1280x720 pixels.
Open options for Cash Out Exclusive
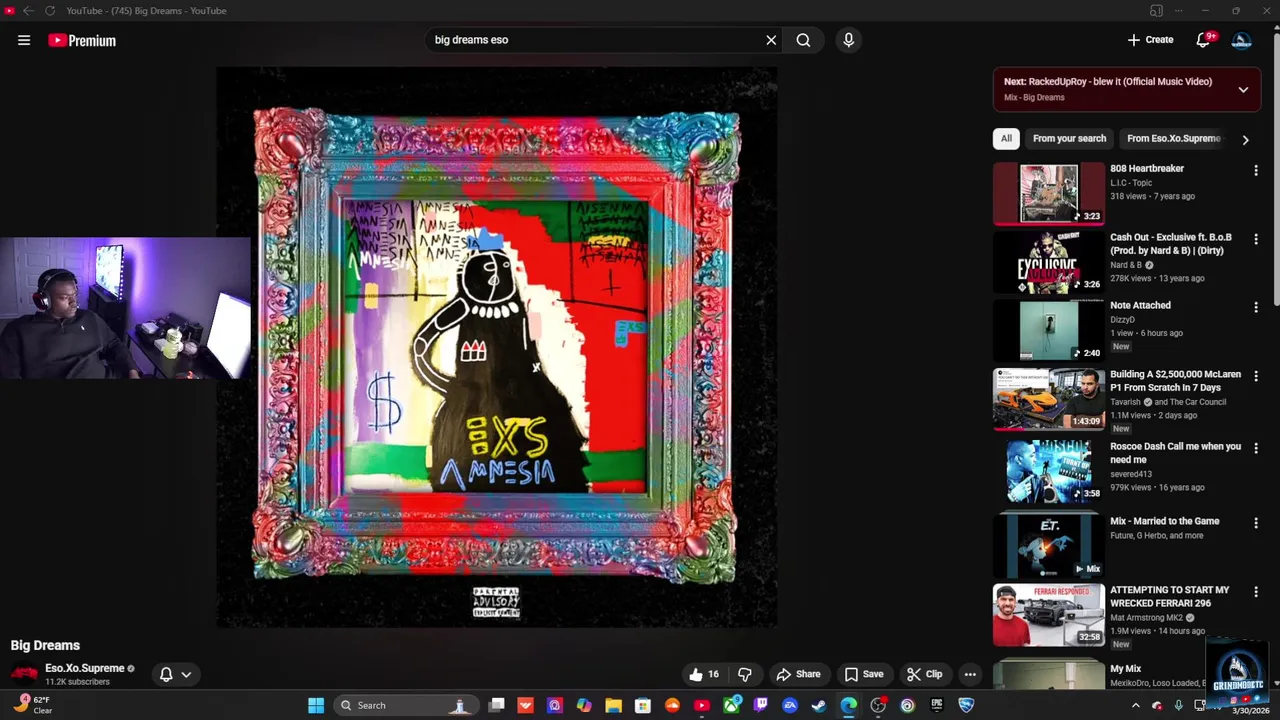[1256, 240]
